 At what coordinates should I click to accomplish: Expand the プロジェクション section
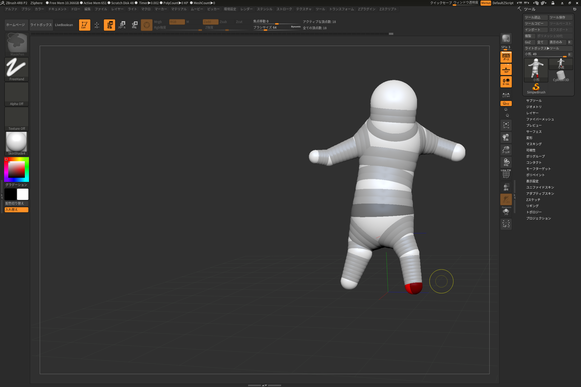[x=538, y=218]
